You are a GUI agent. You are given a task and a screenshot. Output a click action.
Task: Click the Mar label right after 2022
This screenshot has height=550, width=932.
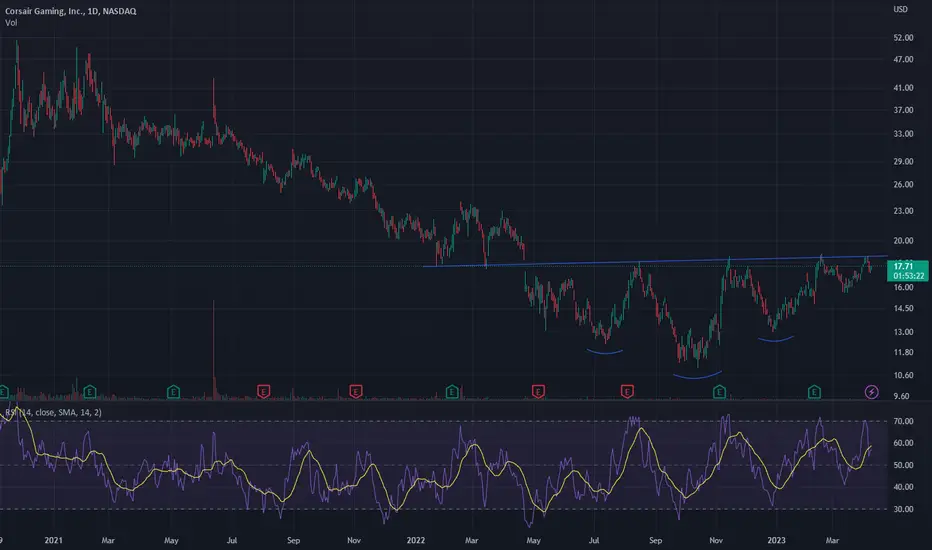(x=471, y=540)
